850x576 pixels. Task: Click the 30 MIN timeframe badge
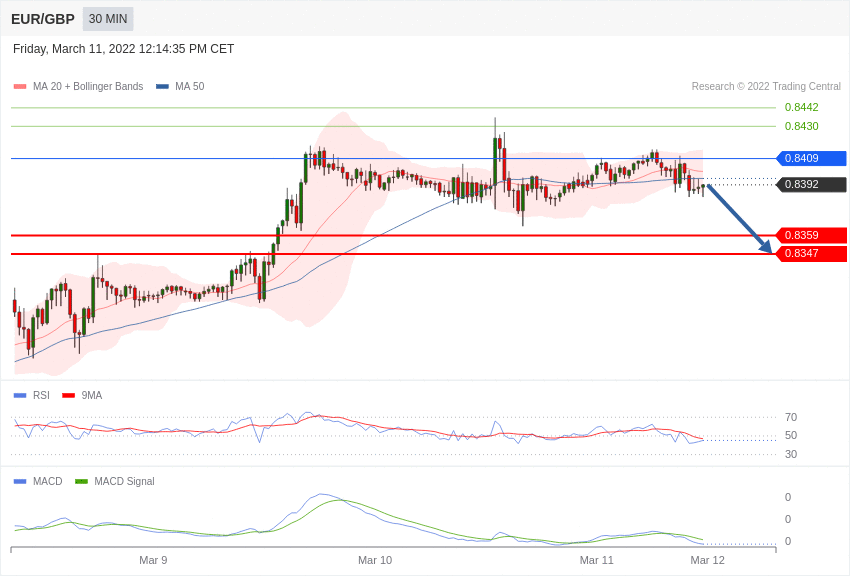click(x=108, y=19)
